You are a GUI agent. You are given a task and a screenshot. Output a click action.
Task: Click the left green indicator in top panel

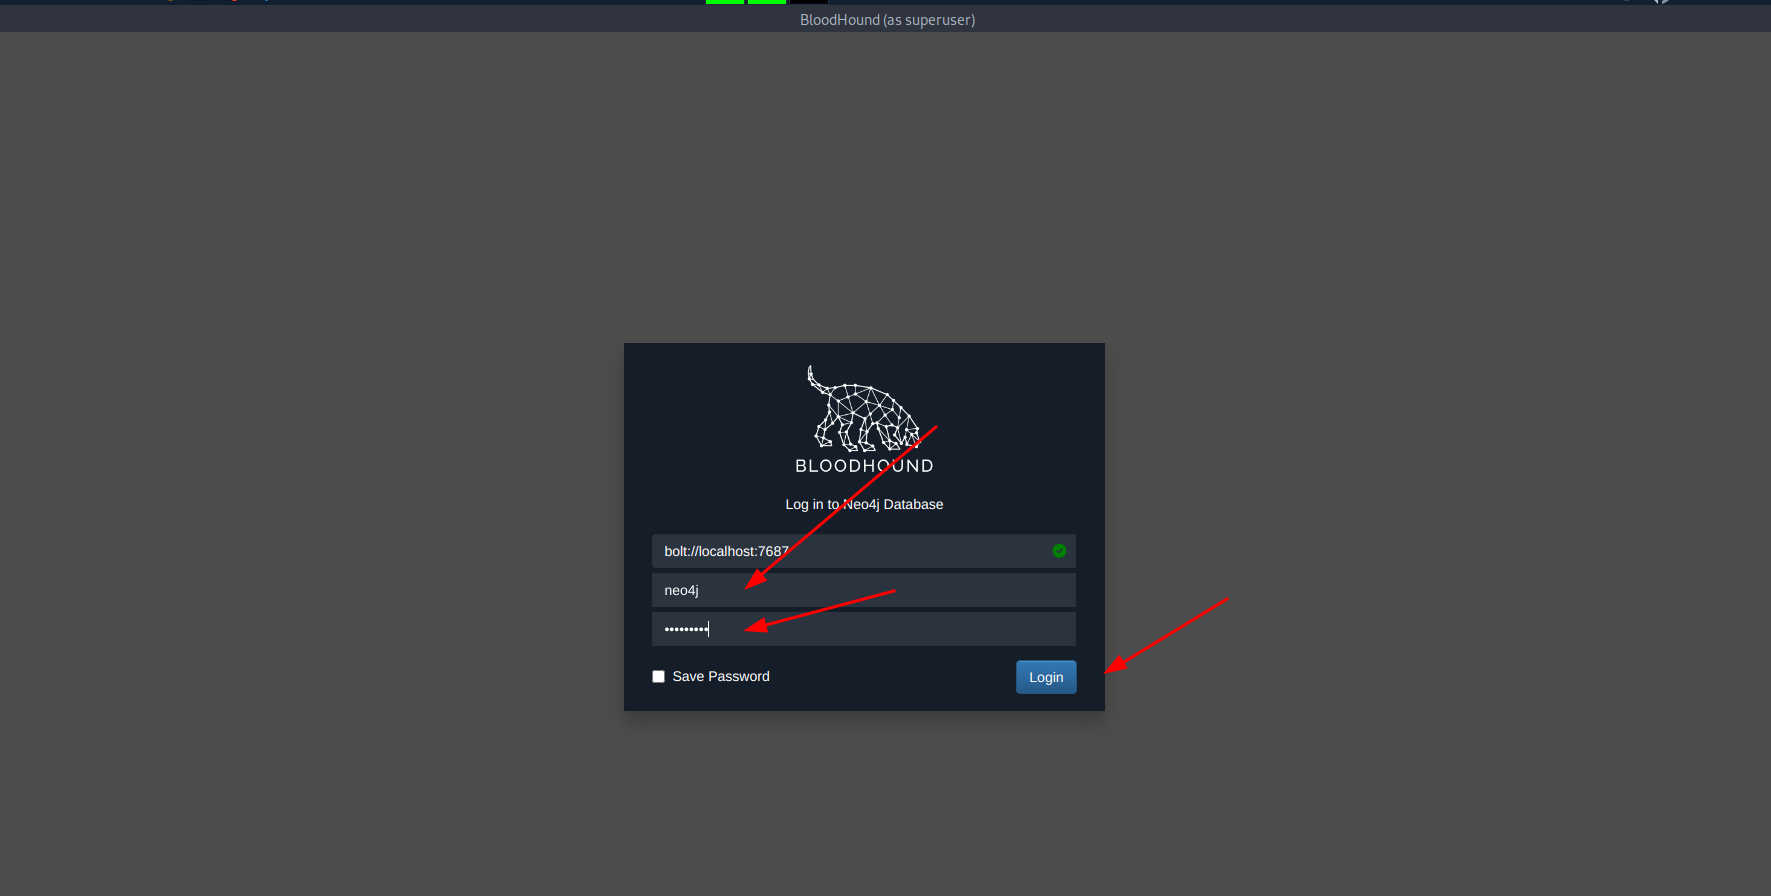point(725,2)
